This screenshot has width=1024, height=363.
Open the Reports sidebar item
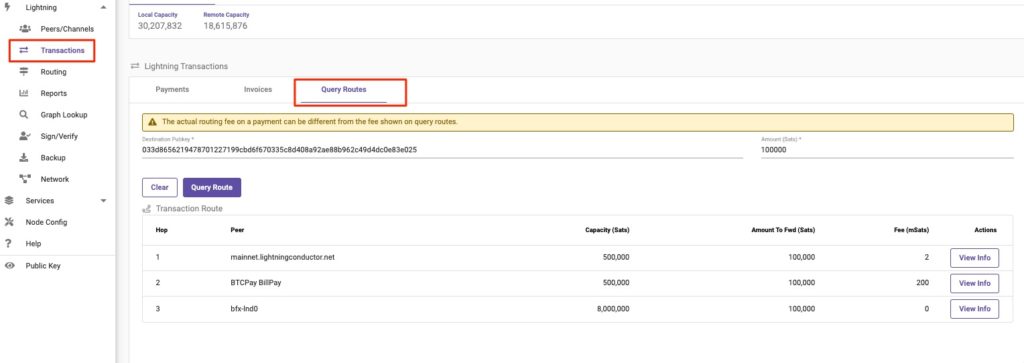pos(54,93)
